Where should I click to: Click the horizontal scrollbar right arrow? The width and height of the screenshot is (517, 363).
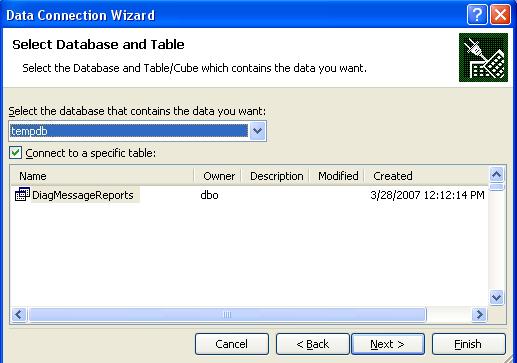coord(479,314)
